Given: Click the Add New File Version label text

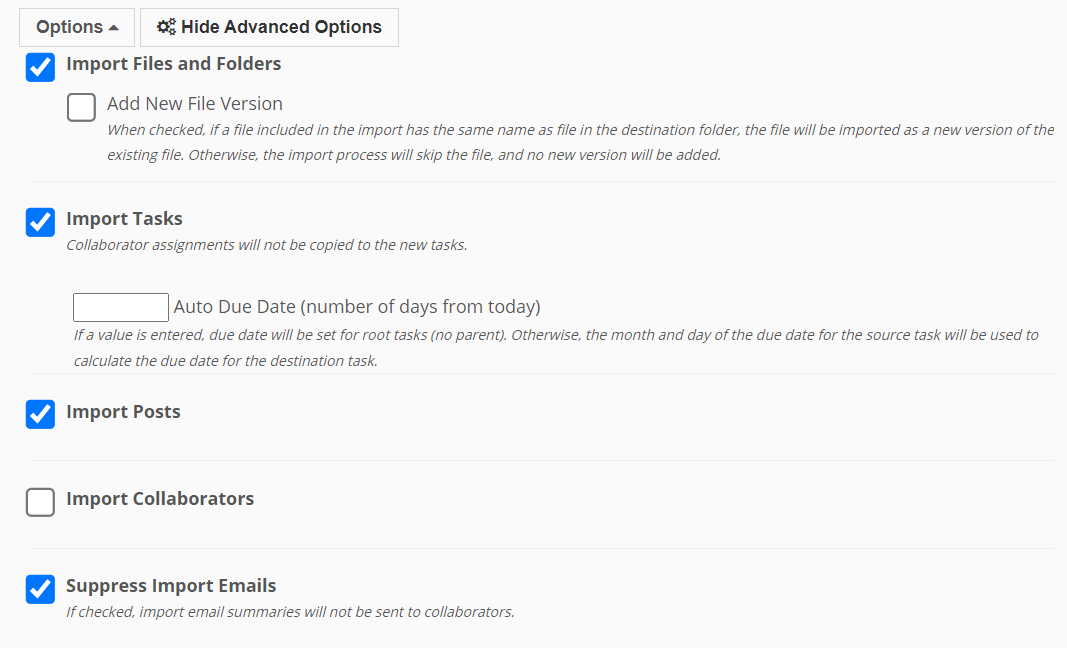Looking at the screenshot, I should tap(194, 103).
